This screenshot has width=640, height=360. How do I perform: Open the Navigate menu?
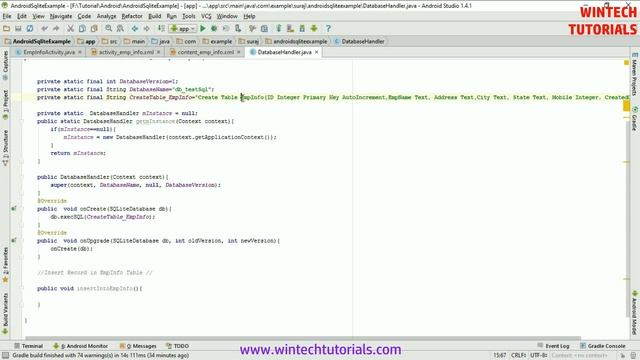click(x=61, y=16)
